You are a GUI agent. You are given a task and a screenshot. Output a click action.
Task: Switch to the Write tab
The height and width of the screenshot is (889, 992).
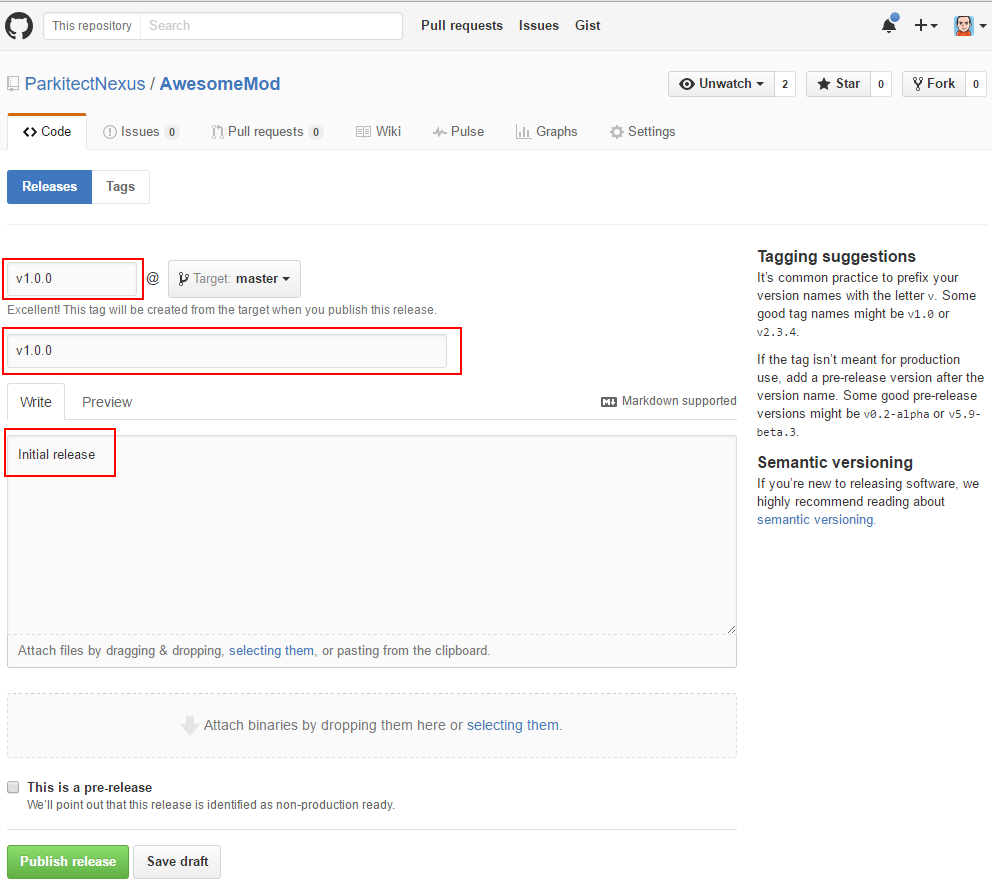coord(36,402)
